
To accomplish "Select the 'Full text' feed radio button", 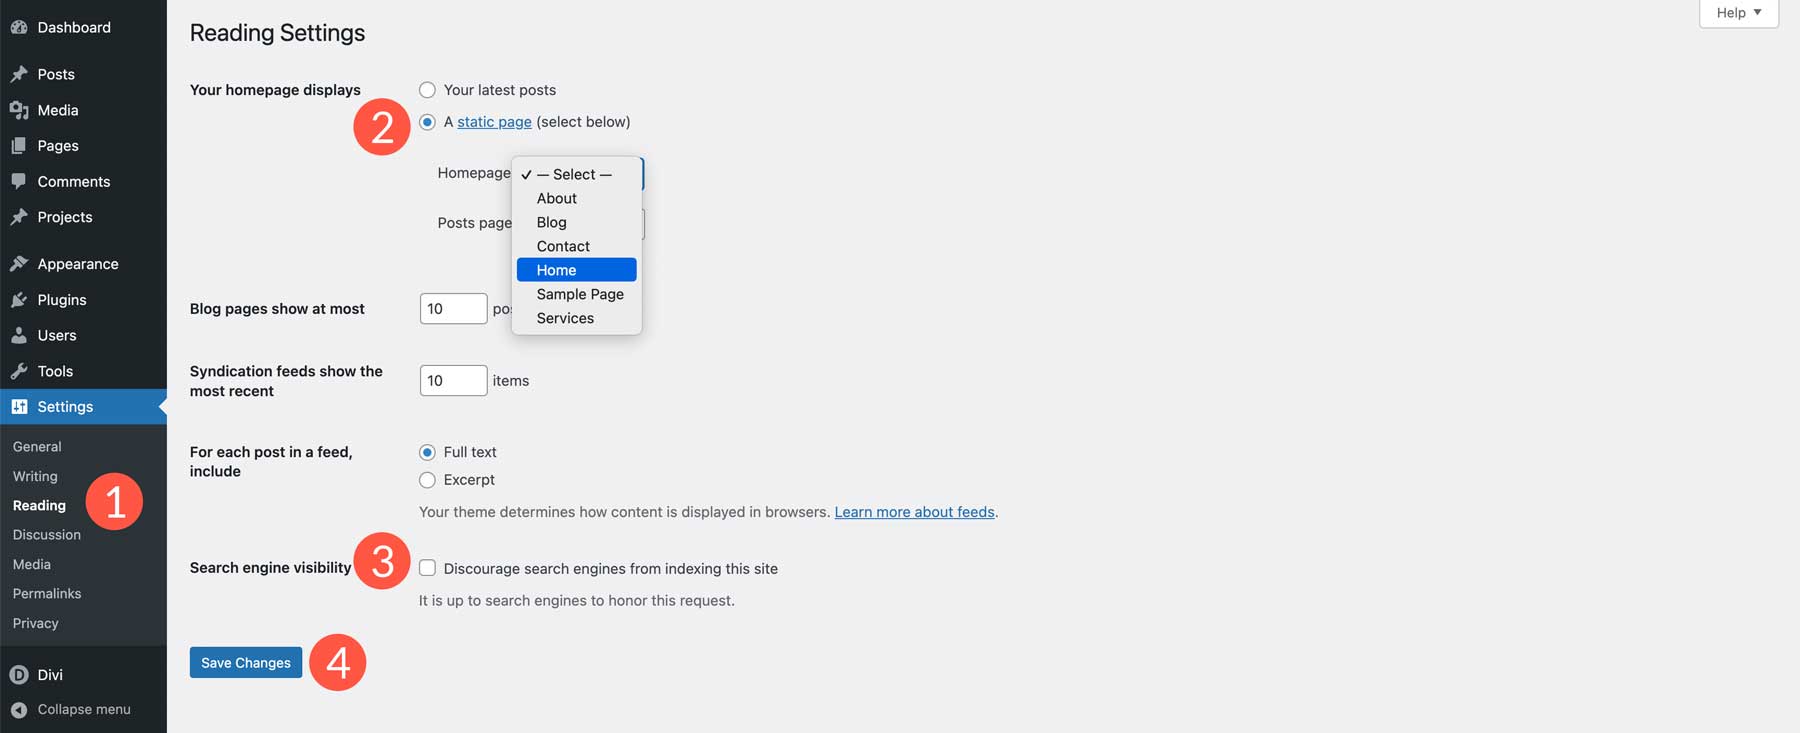I will click(x=427, y=452).
